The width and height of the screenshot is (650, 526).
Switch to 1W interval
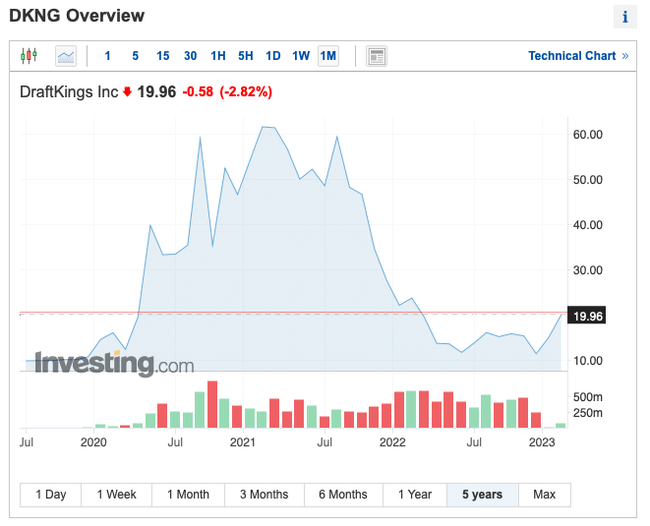(x=301, y=56)
